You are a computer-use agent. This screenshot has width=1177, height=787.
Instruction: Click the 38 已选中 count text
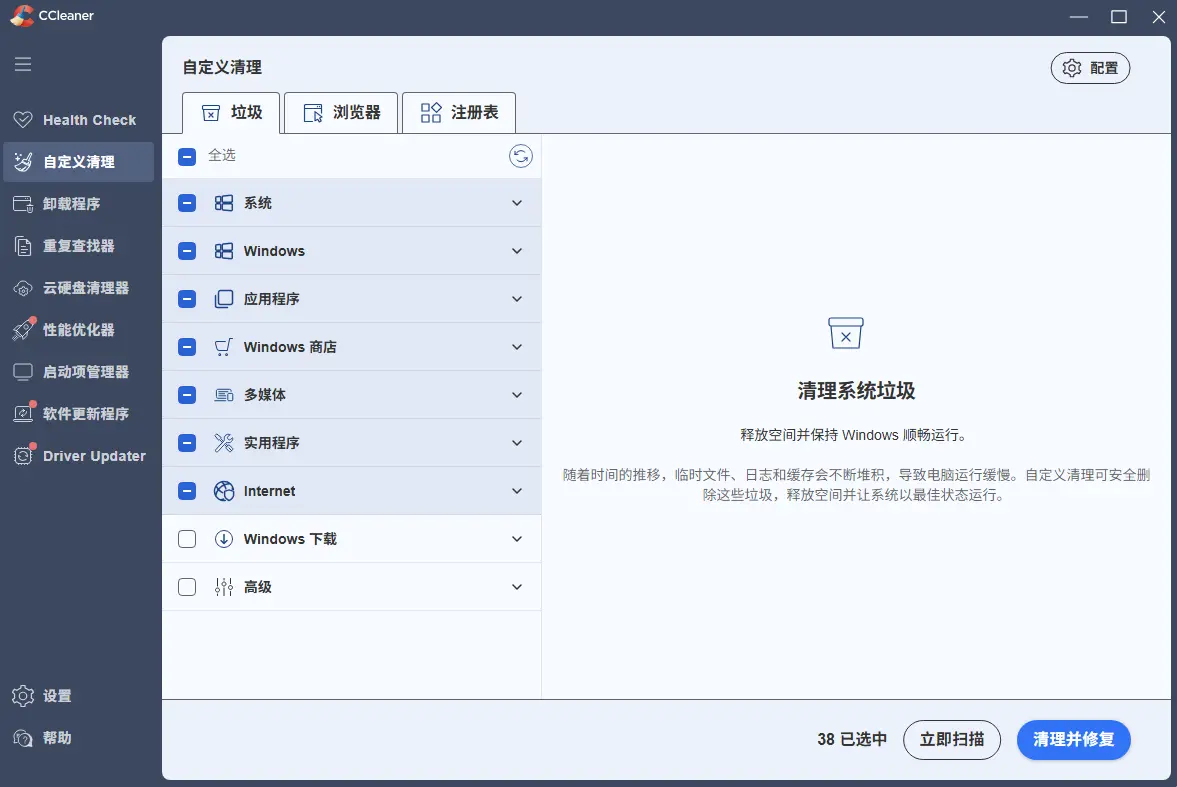pyautogui.click(x=852, y=740)
